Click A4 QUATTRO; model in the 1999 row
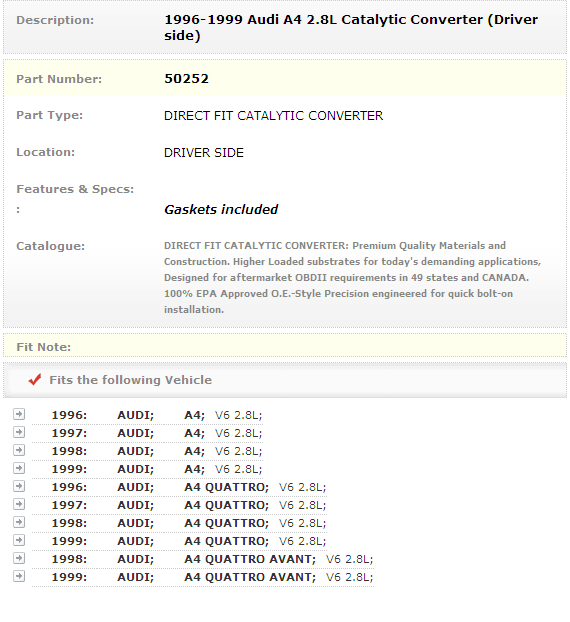 tap(226, 541)
